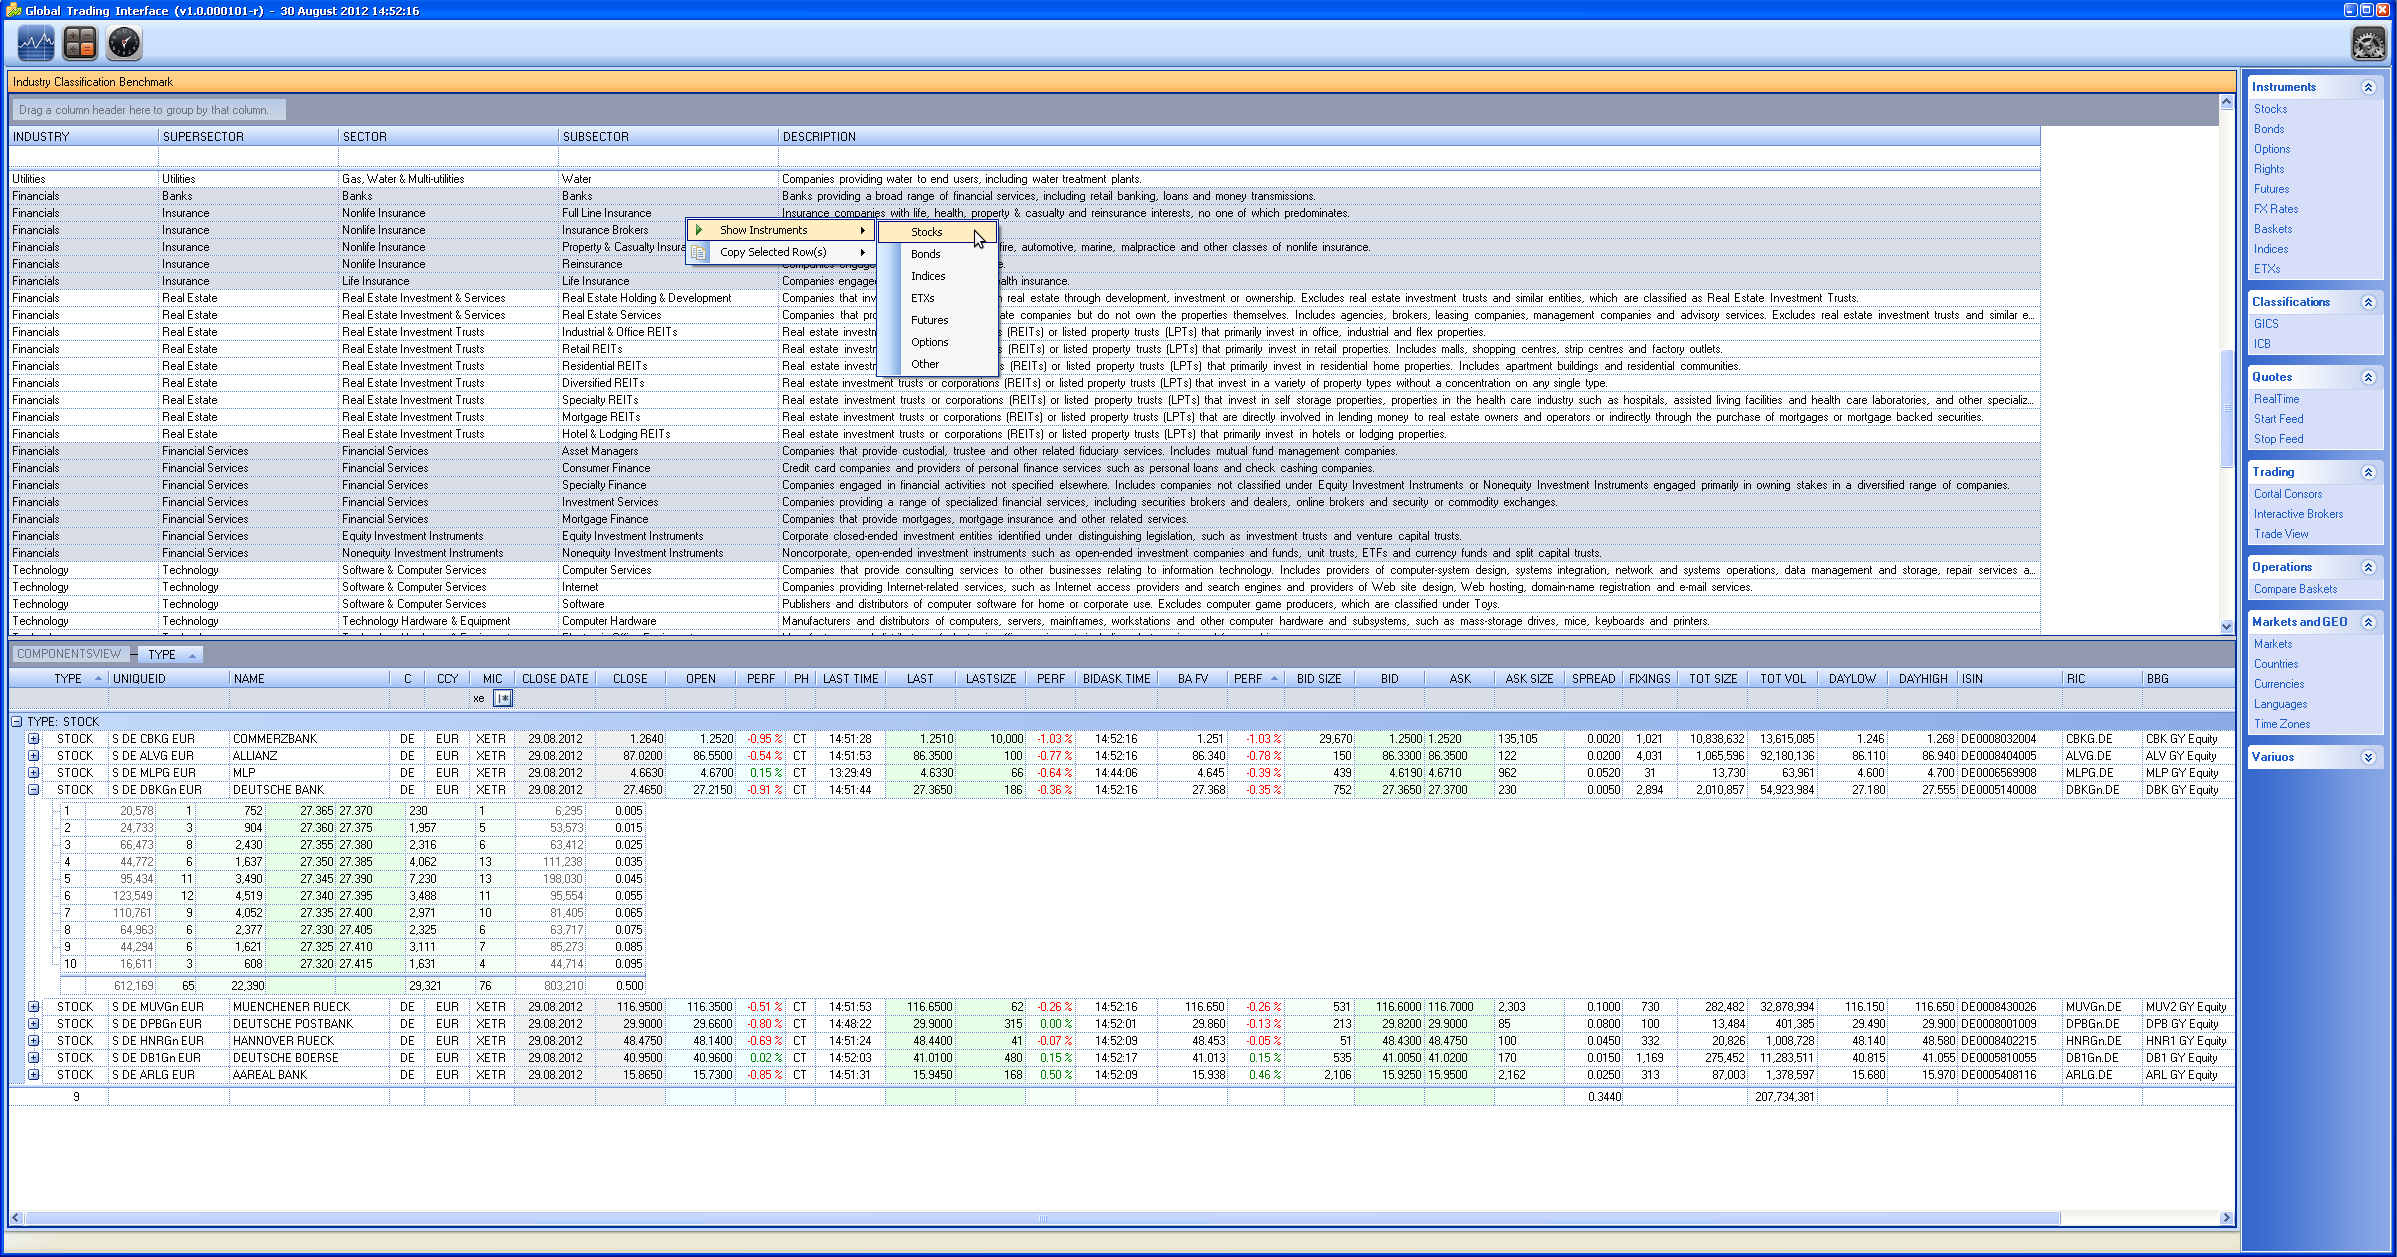The image size is (2397, 1257).
Task: Collapse the Trading panel chevron
Action: point(2368,472)
